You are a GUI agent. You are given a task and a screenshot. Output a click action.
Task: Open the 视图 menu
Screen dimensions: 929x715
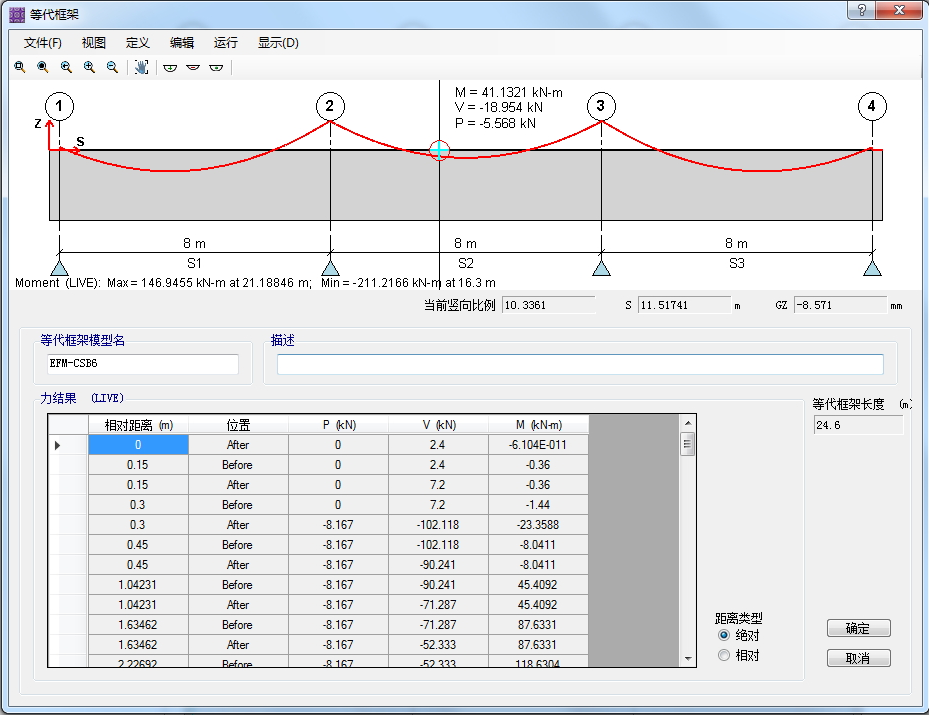(94, 43)
